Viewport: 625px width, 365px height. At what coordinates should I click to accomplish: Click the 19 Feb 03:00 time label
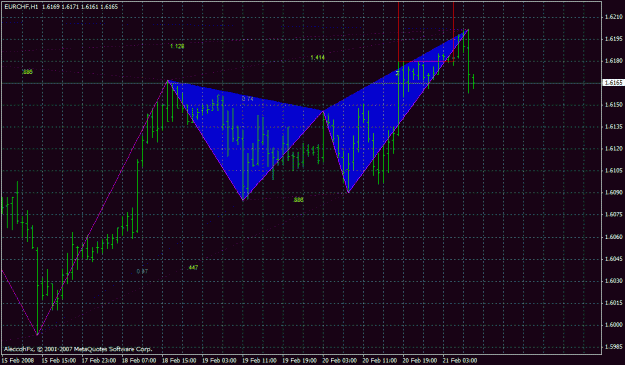(219, 361)
